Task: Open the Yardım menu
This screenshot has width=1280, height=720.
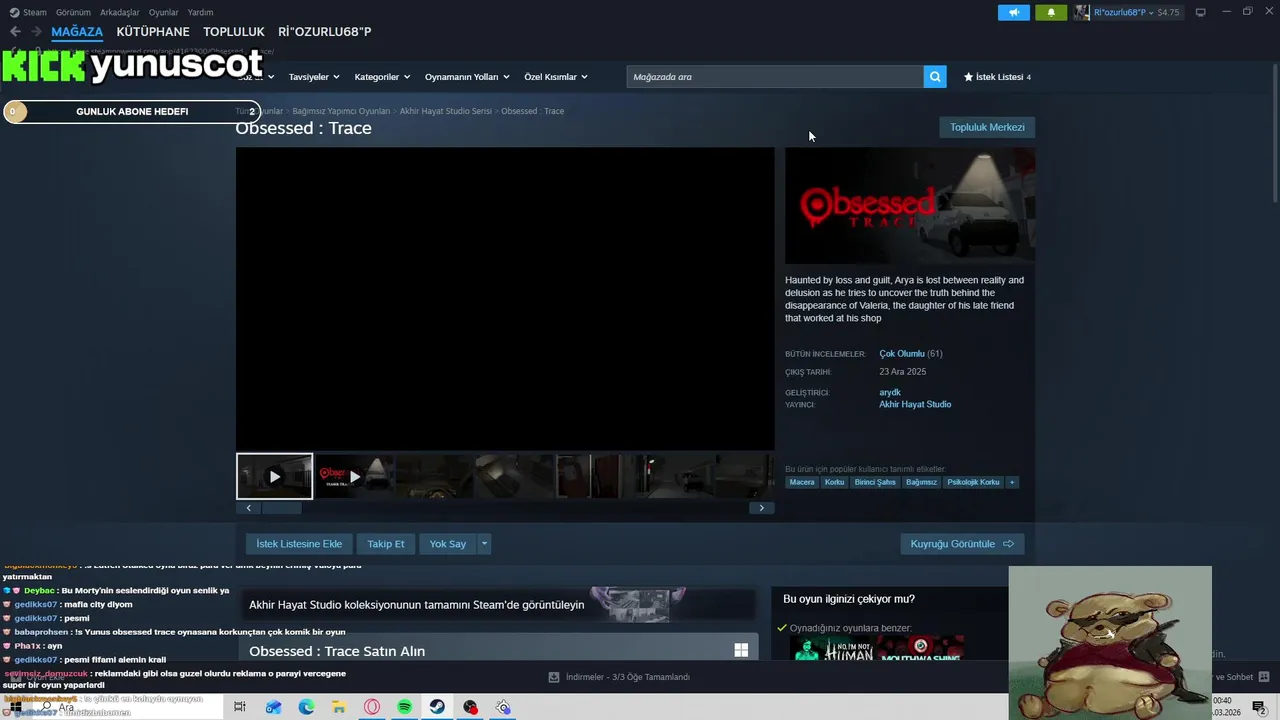Action: pos(200,12)
